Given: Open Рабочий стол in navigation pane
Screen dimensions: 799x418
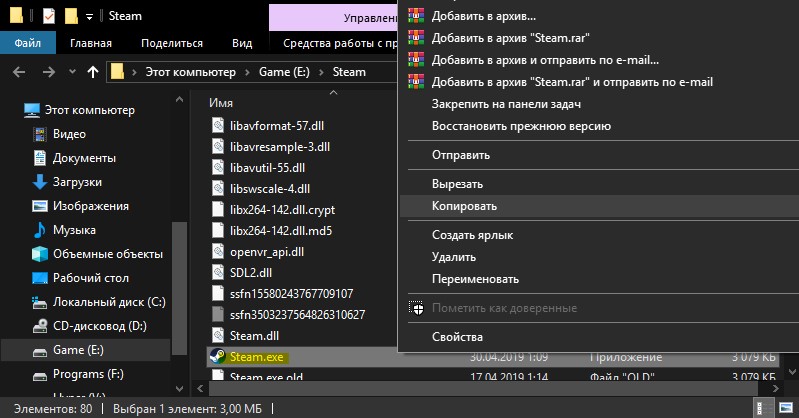Looking at the screenshot, I should (91, 278).
